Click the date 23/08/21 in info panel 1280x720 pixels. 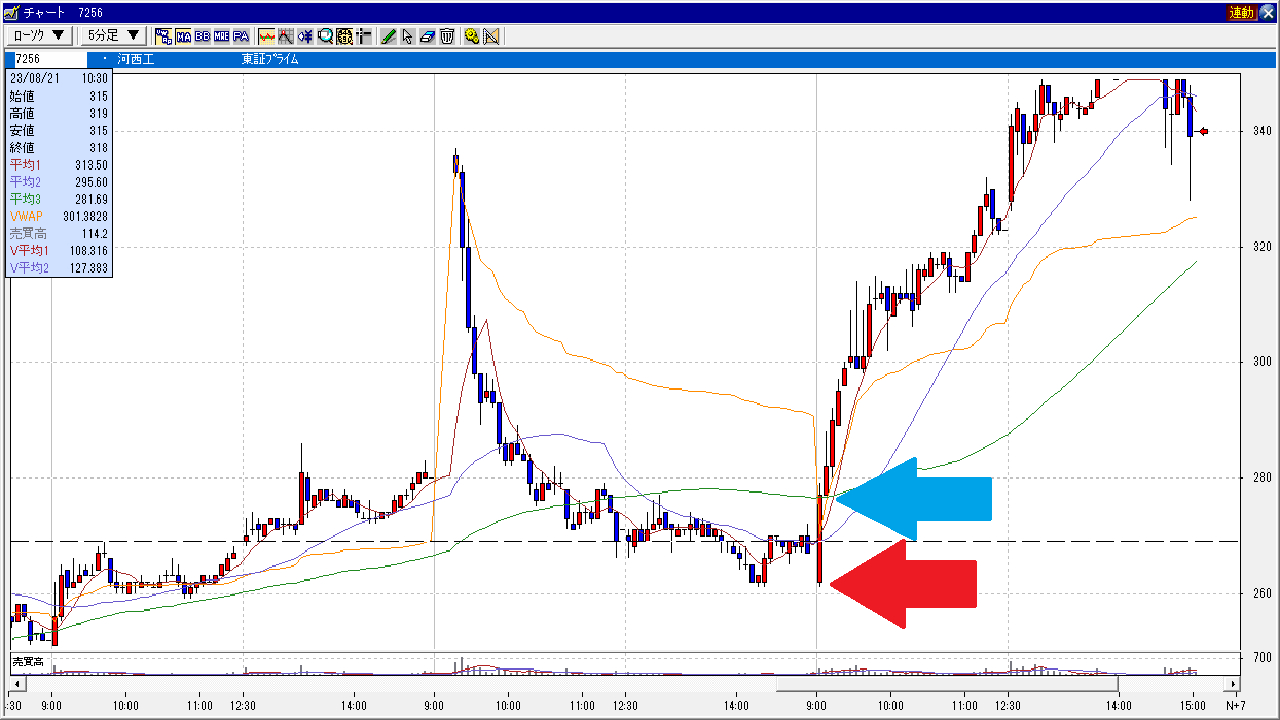click(x=33, y=77)
